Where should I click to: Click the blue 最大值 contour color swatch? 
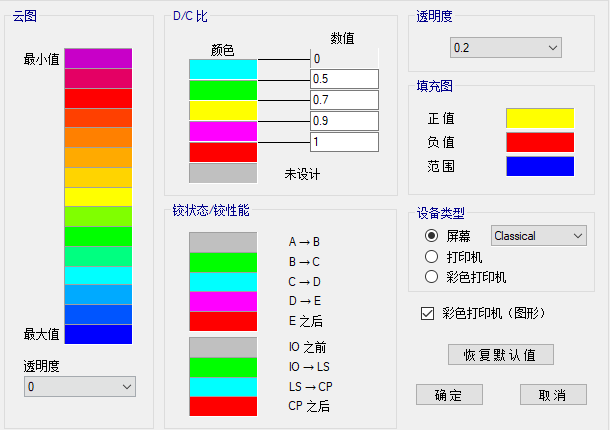98,334
